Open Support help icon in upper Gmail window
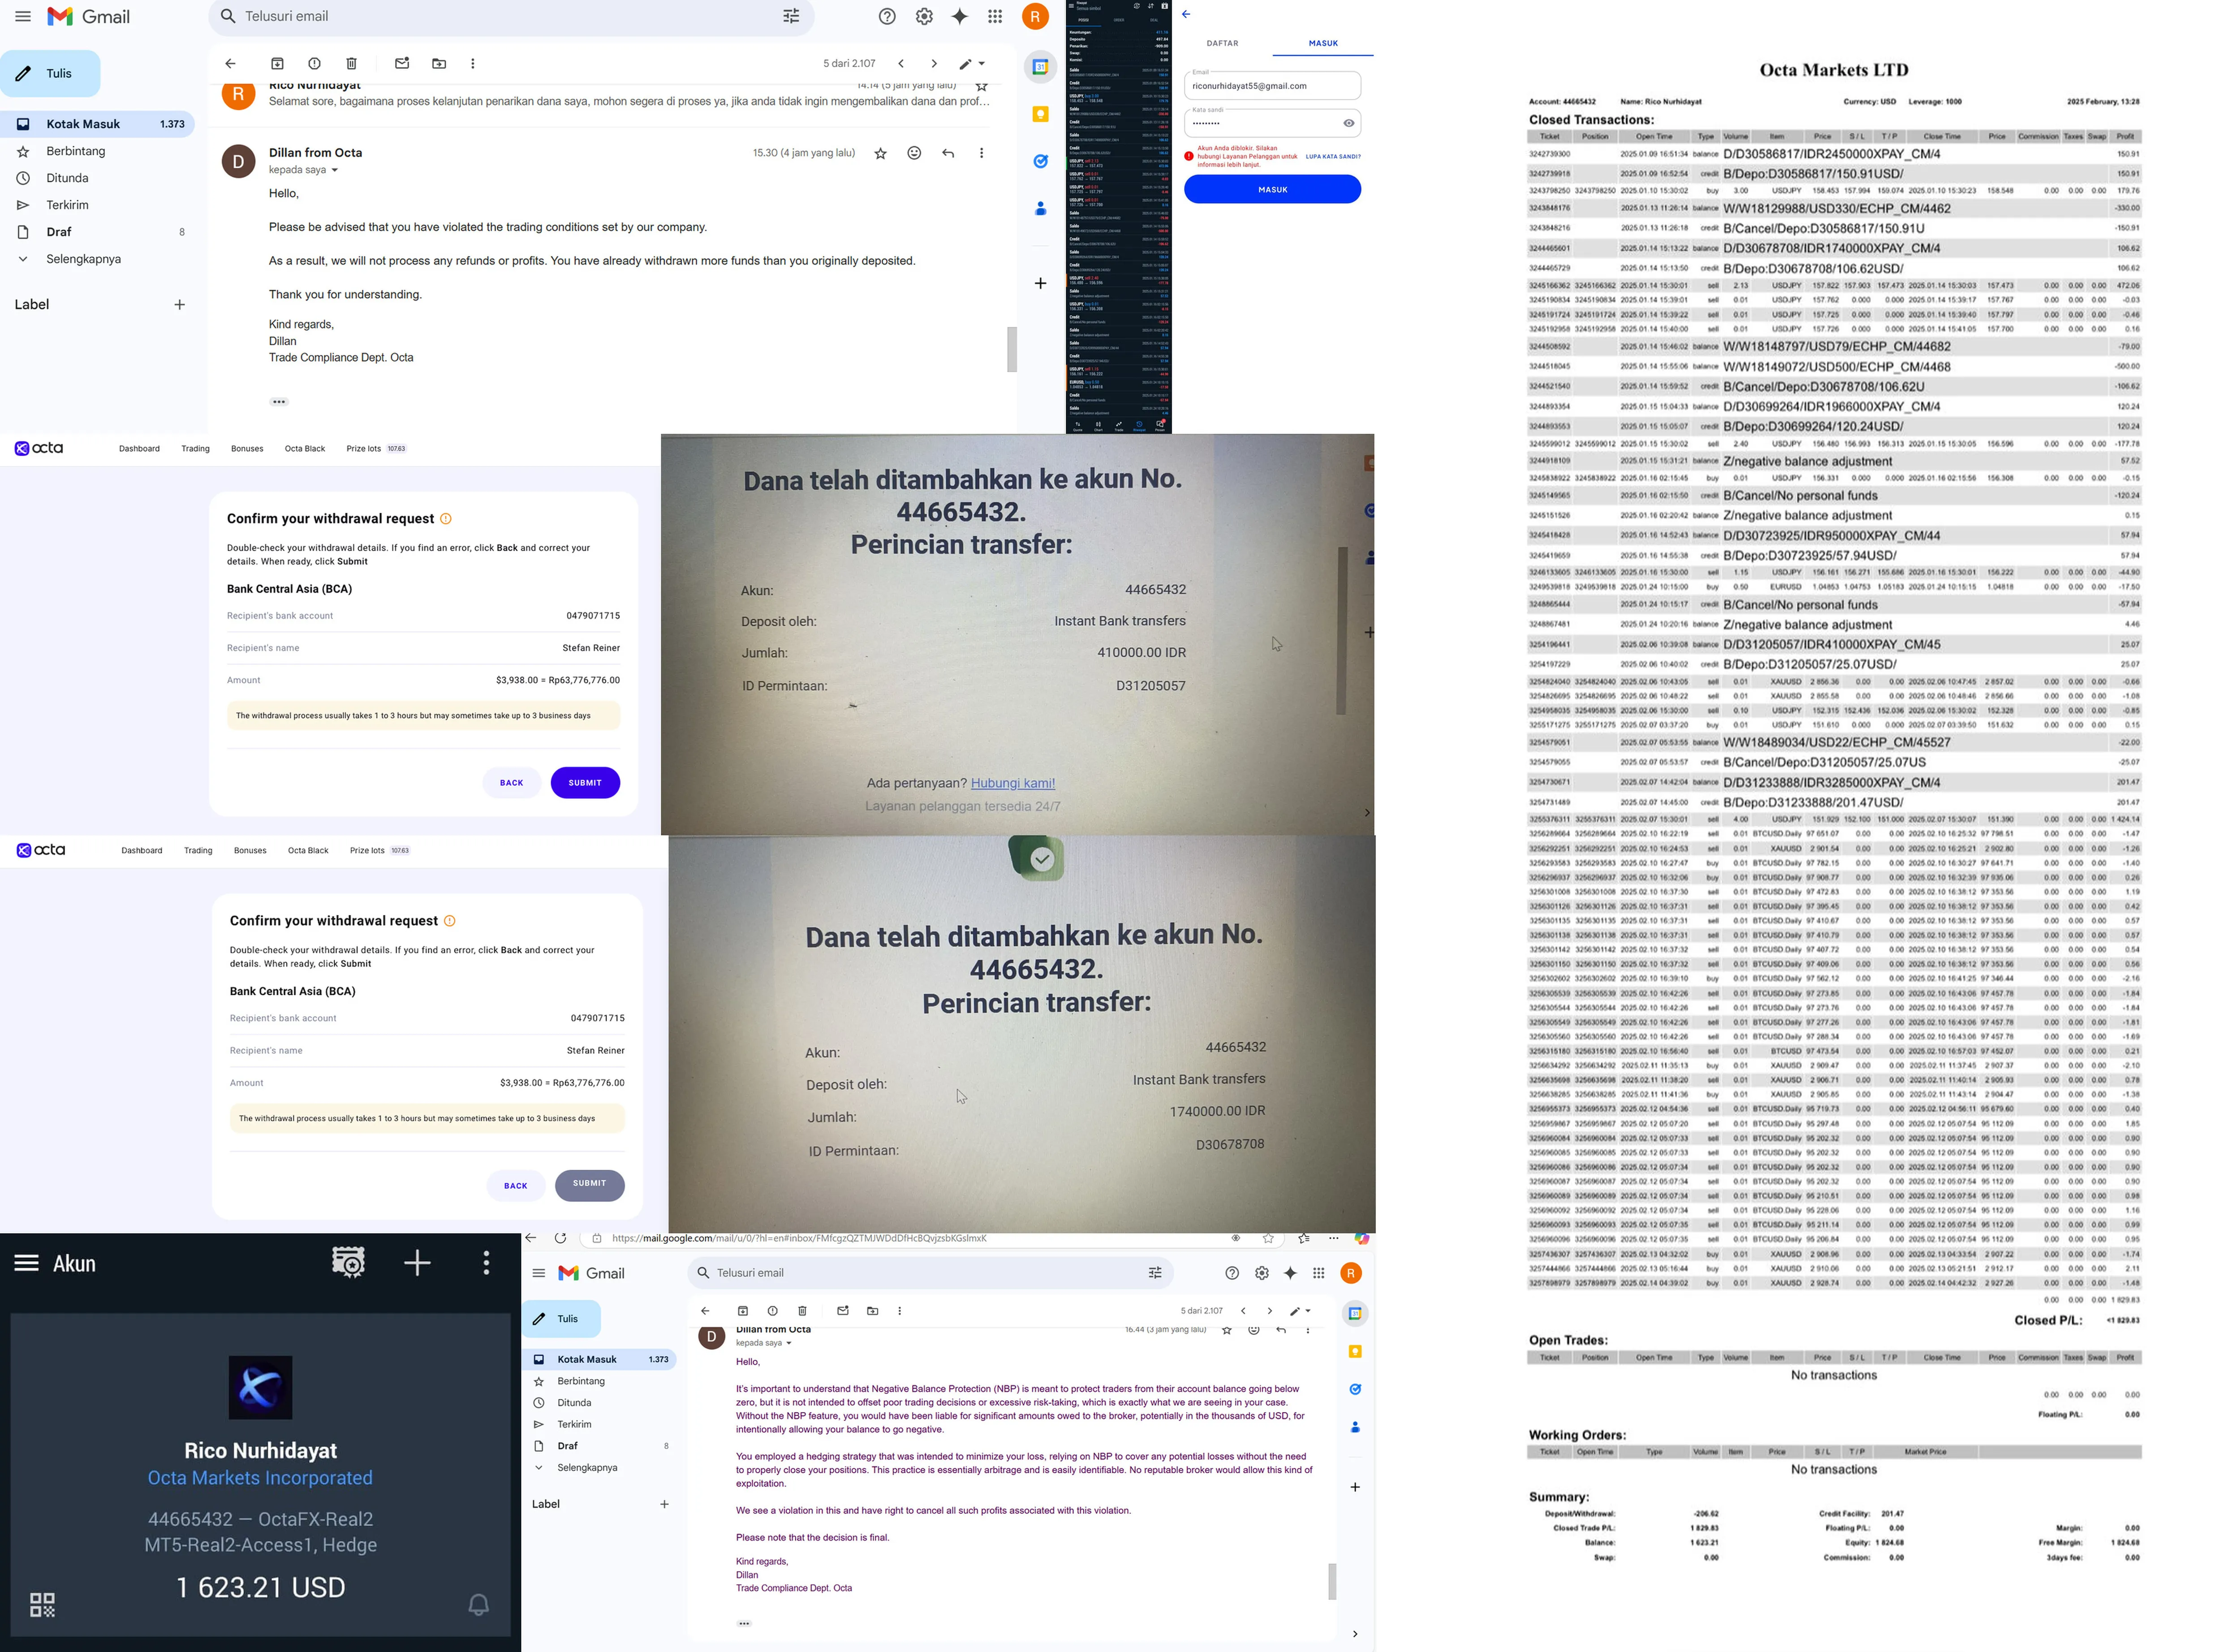2240x1652 pixels. [887, 16]
